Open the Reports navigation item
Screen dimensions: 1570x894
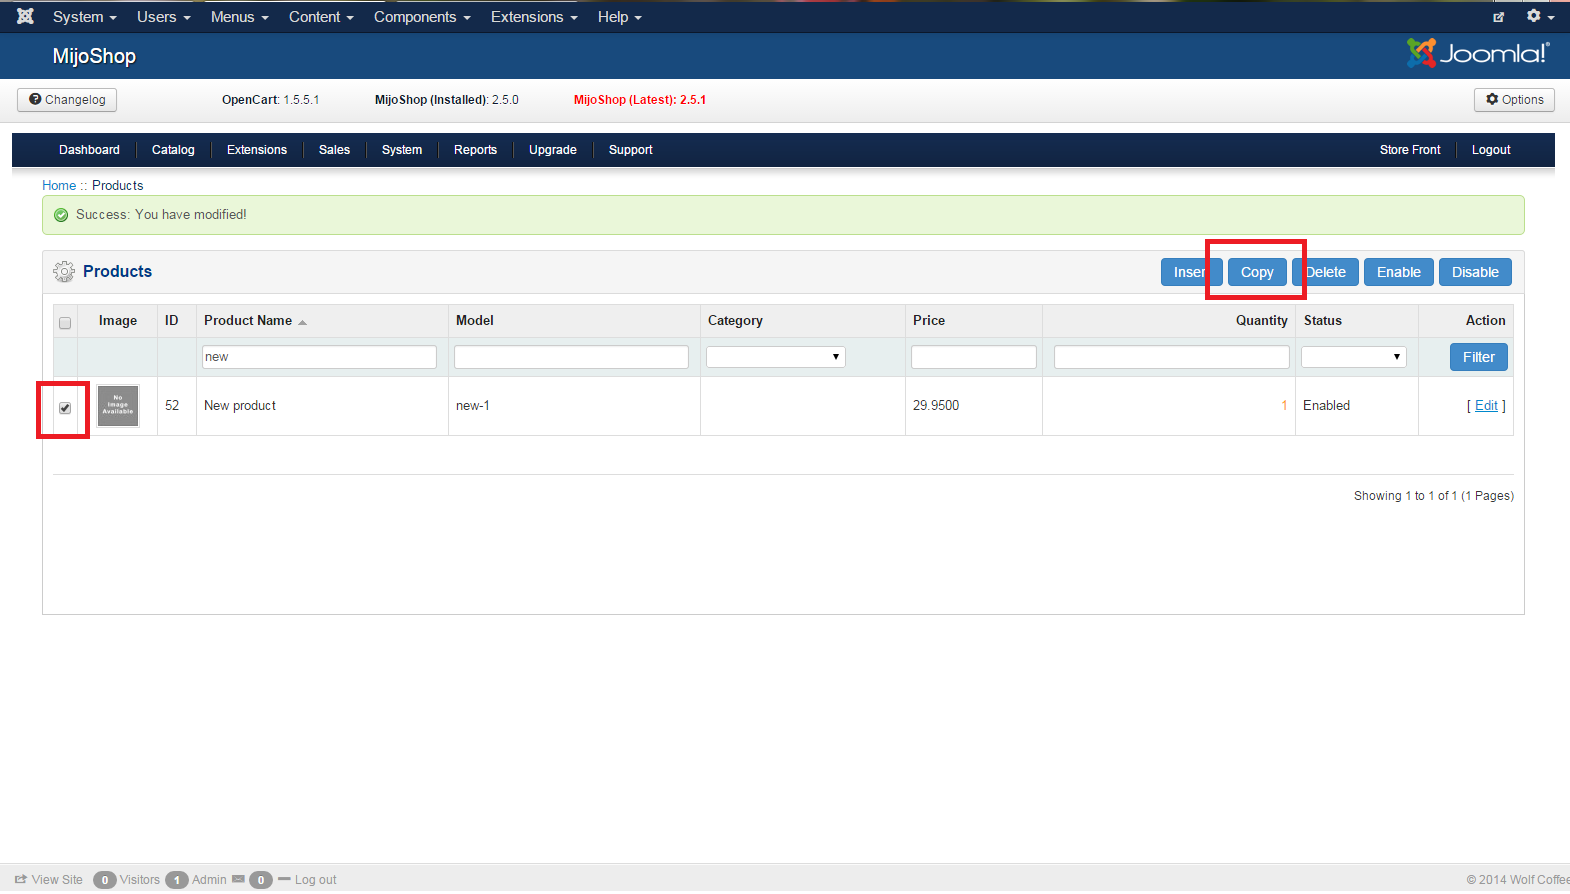click(475, 150)
